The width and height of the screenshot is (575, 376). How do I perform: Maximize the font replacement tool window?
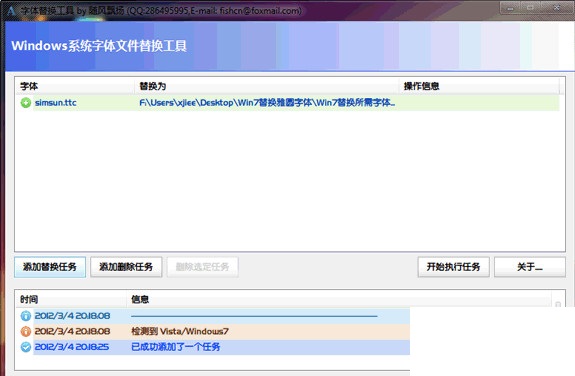(530, 8)
